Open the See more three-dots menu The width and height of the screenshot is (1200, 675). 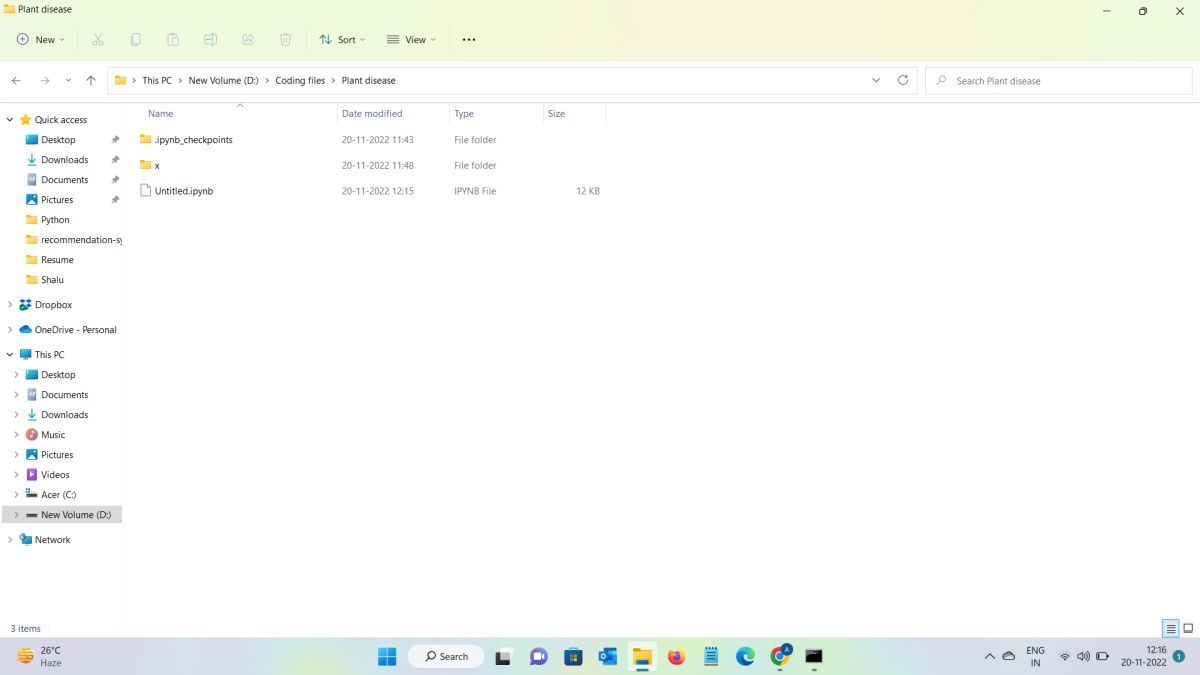pyautogui.click(x=469, y=40)
